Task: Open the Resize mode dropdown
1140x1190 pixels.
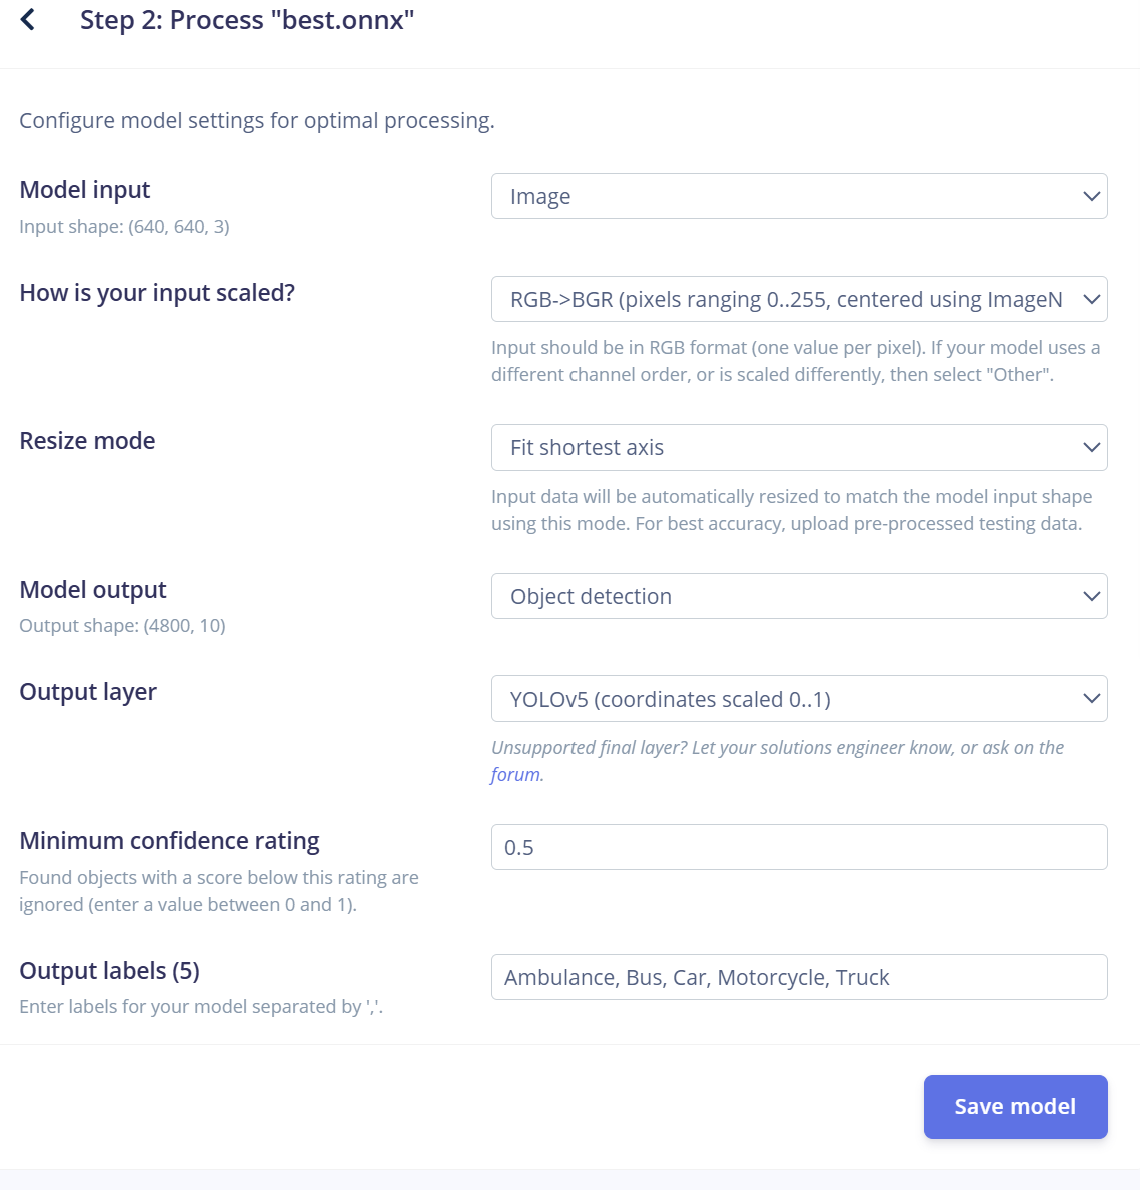Action: coord(798,447)
